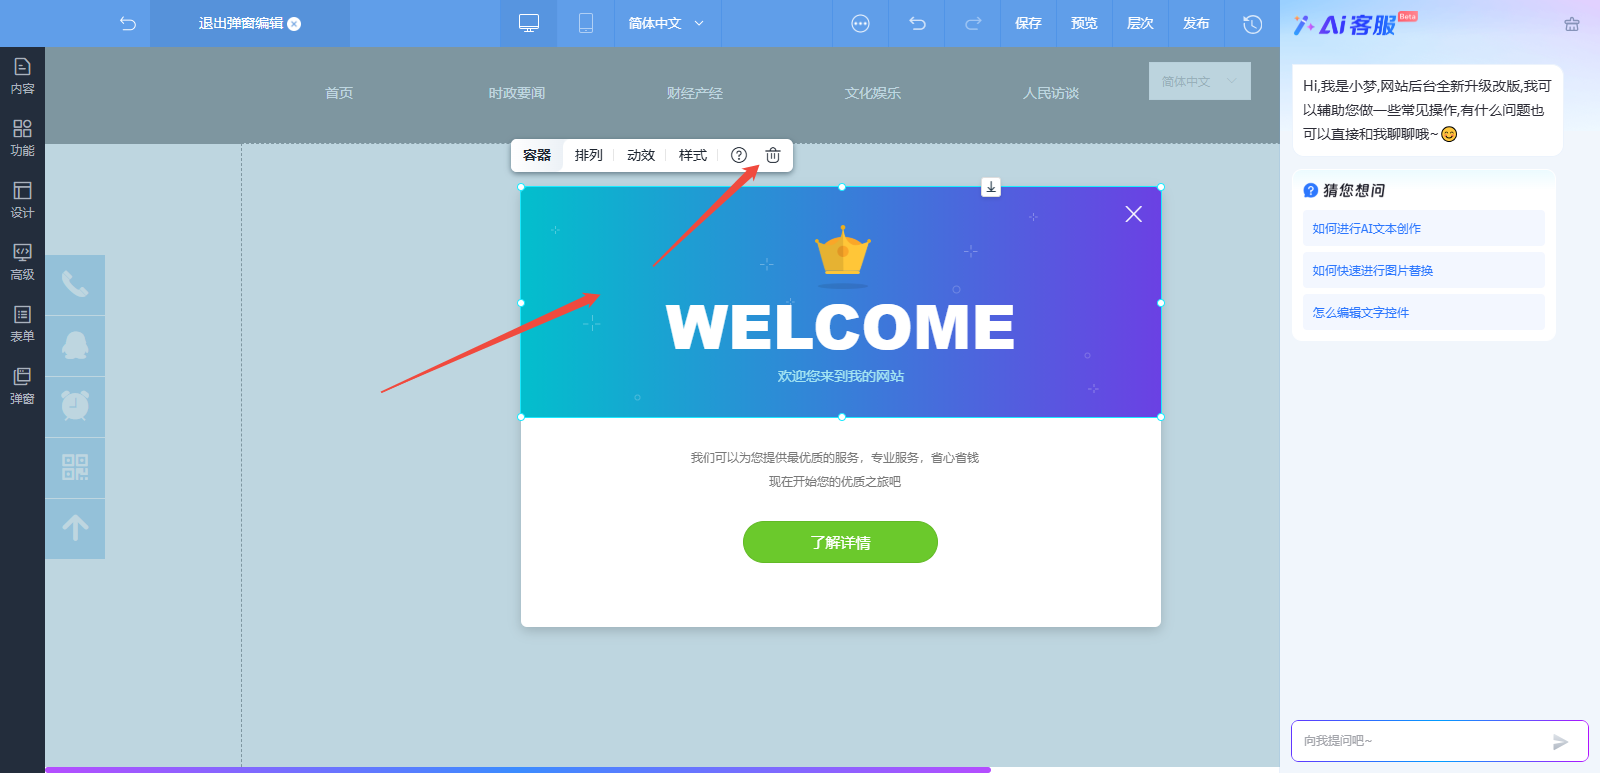The width and height of the screenshot is (1600, 773).
Task: Click the green 了解详情 button
Action: (840, 542)
